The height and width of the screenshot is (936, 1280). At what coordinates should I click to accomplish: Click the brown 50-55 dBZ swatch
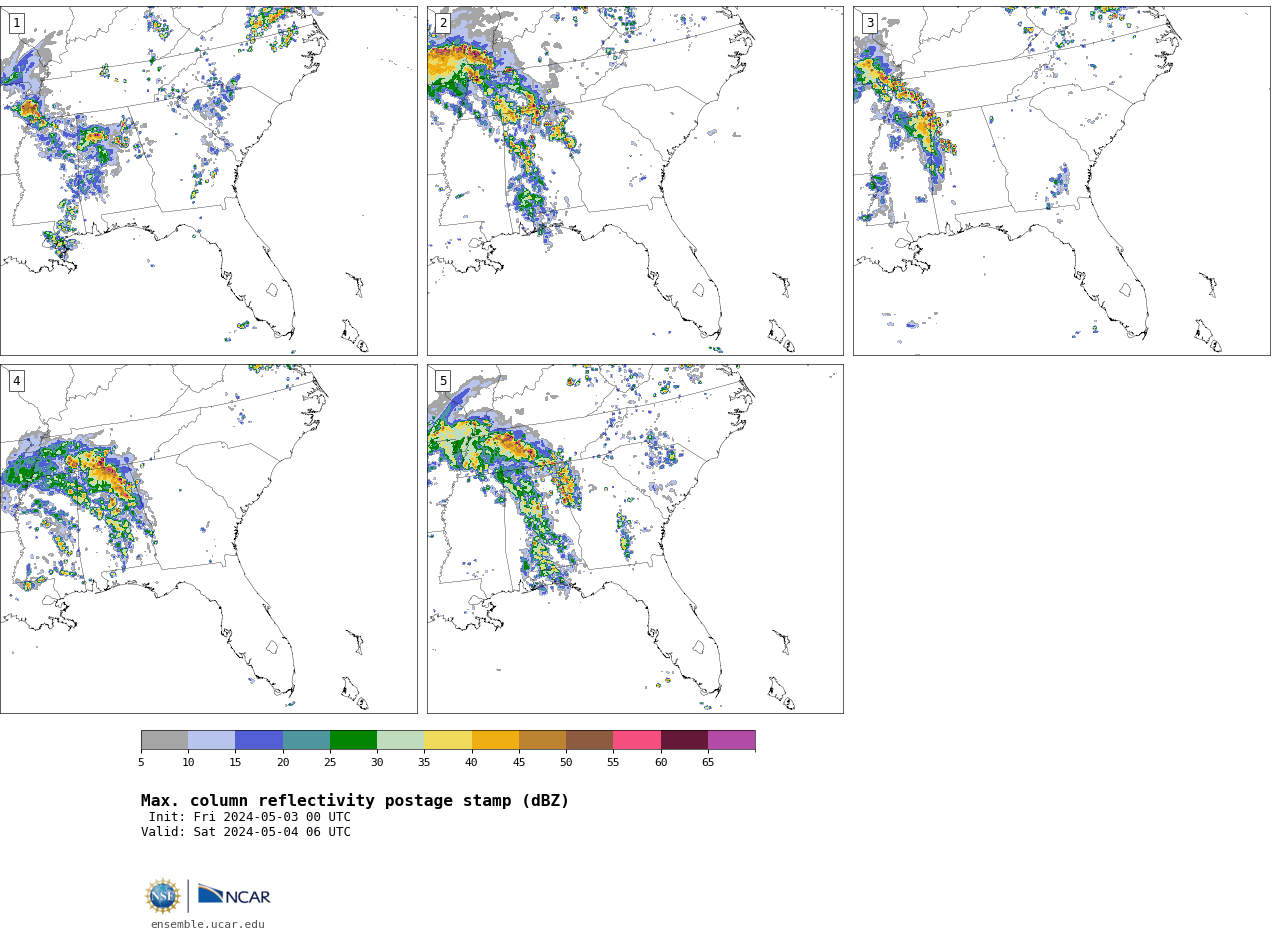click(x=589, y=740)
